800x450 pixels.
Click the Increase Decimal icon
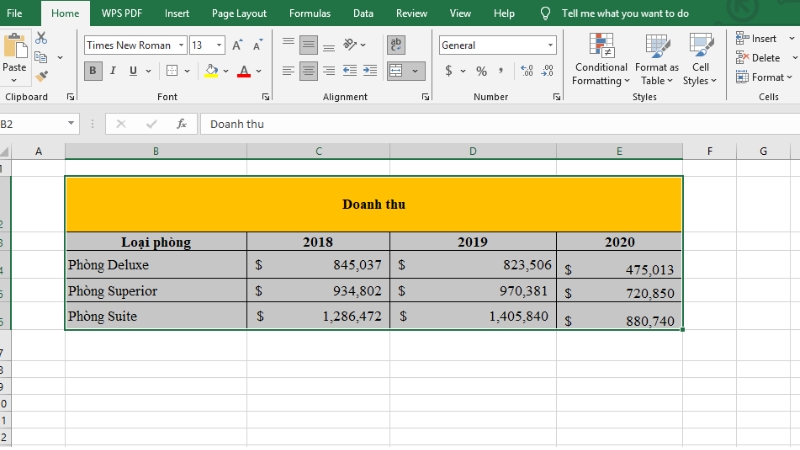527,71
